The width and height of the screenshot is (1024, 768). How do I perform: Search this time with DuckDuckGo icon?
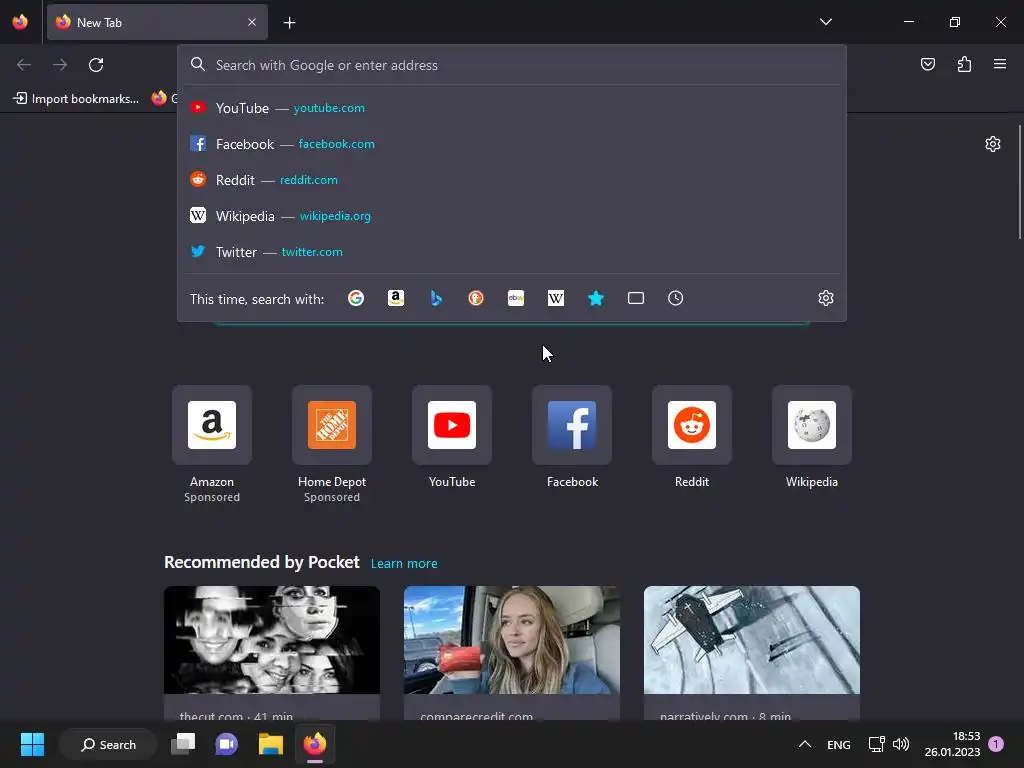(x=476, y=298)
